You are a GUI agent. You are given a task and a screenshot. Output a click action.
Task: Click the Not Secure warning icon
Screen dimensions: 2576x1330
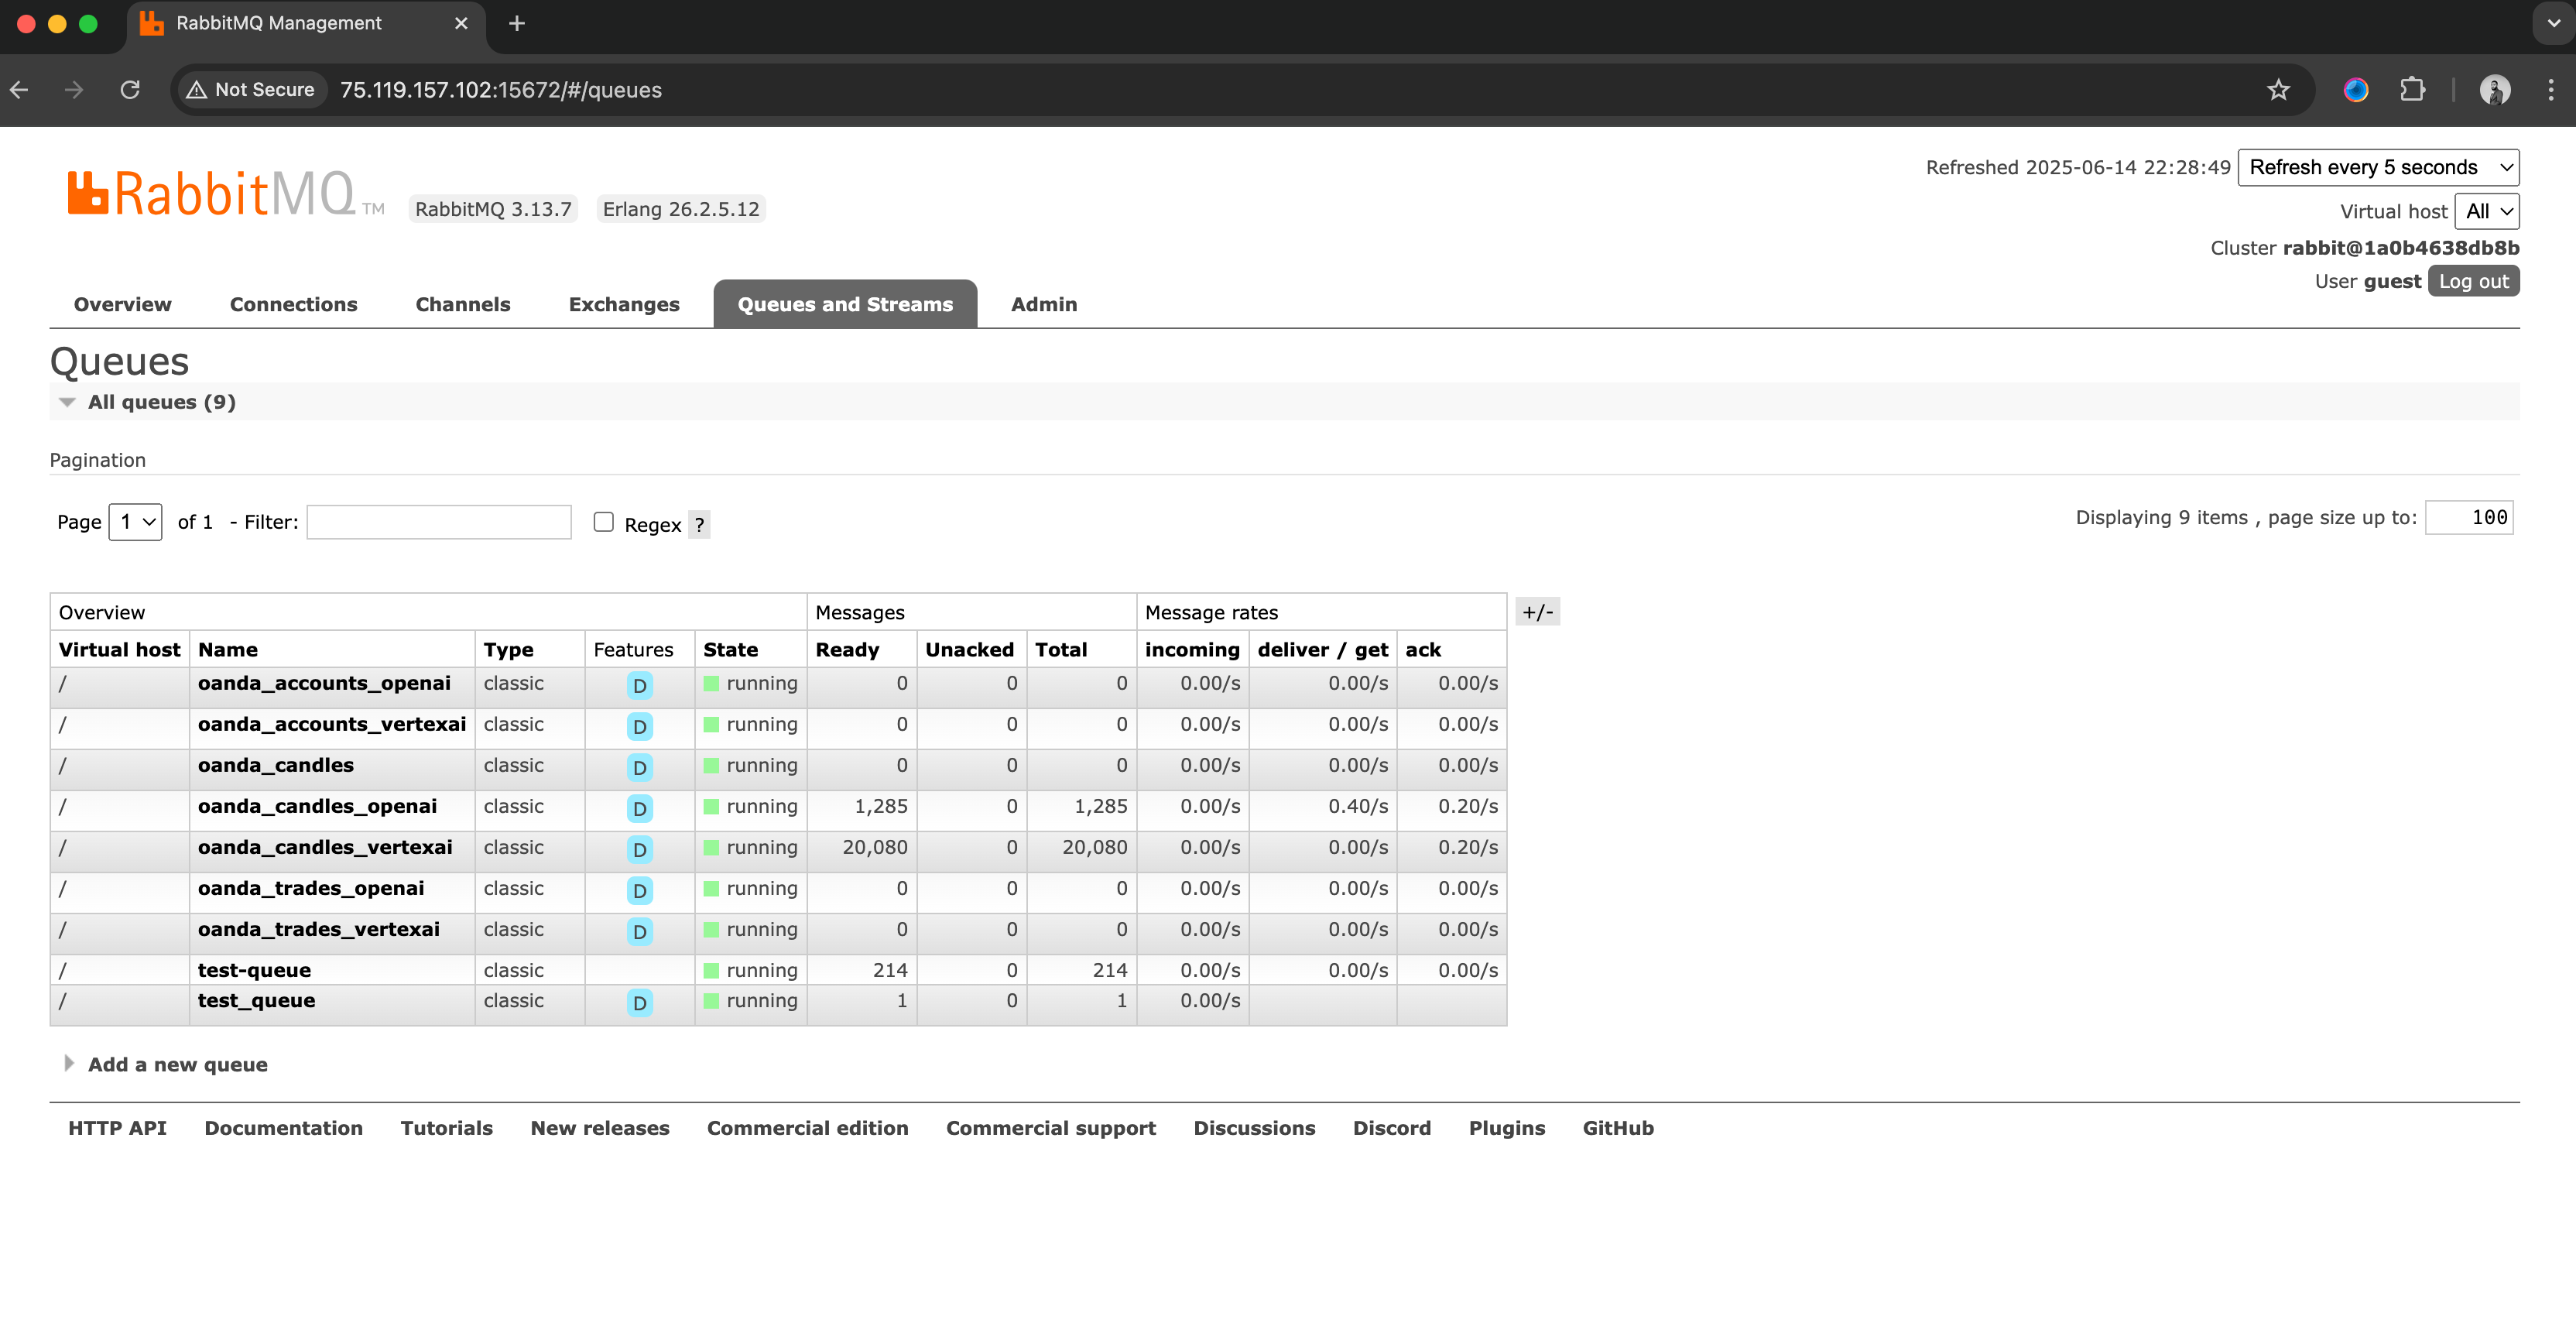pos(197,90)
